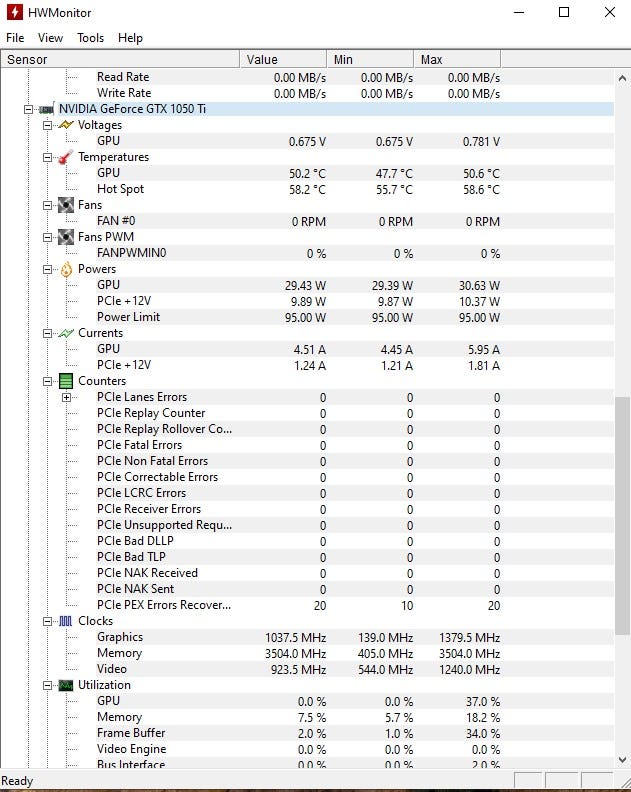Image resolution: width=631 pixels, height=792 pixels.
Task: Expand the PCIe Lanes Errors entry
Action: [x=67, y=397]
